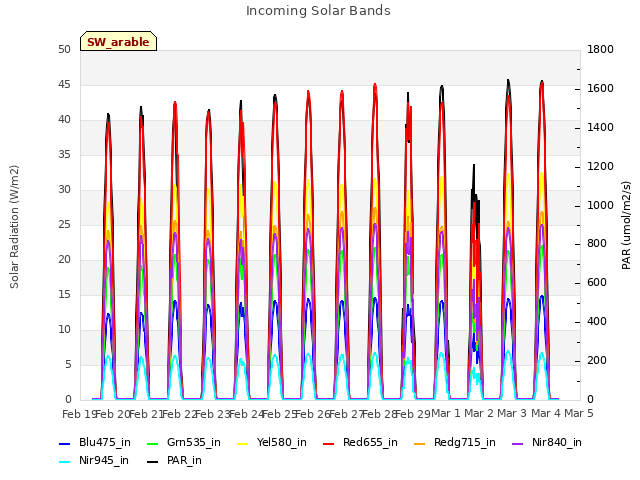Screen dimensions: 640x480
Task: Click the Mar 3 date tick label
Action: [512, 413]
